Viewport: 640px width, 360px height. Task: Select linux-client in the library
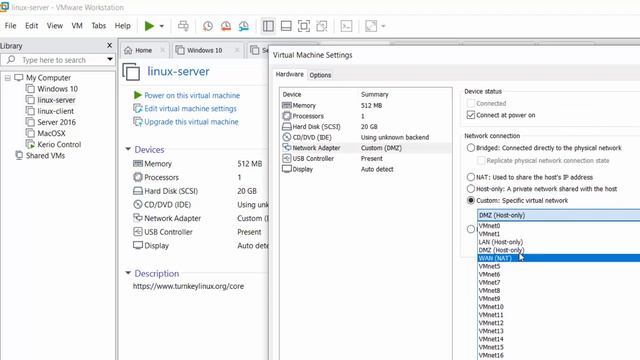56,111
